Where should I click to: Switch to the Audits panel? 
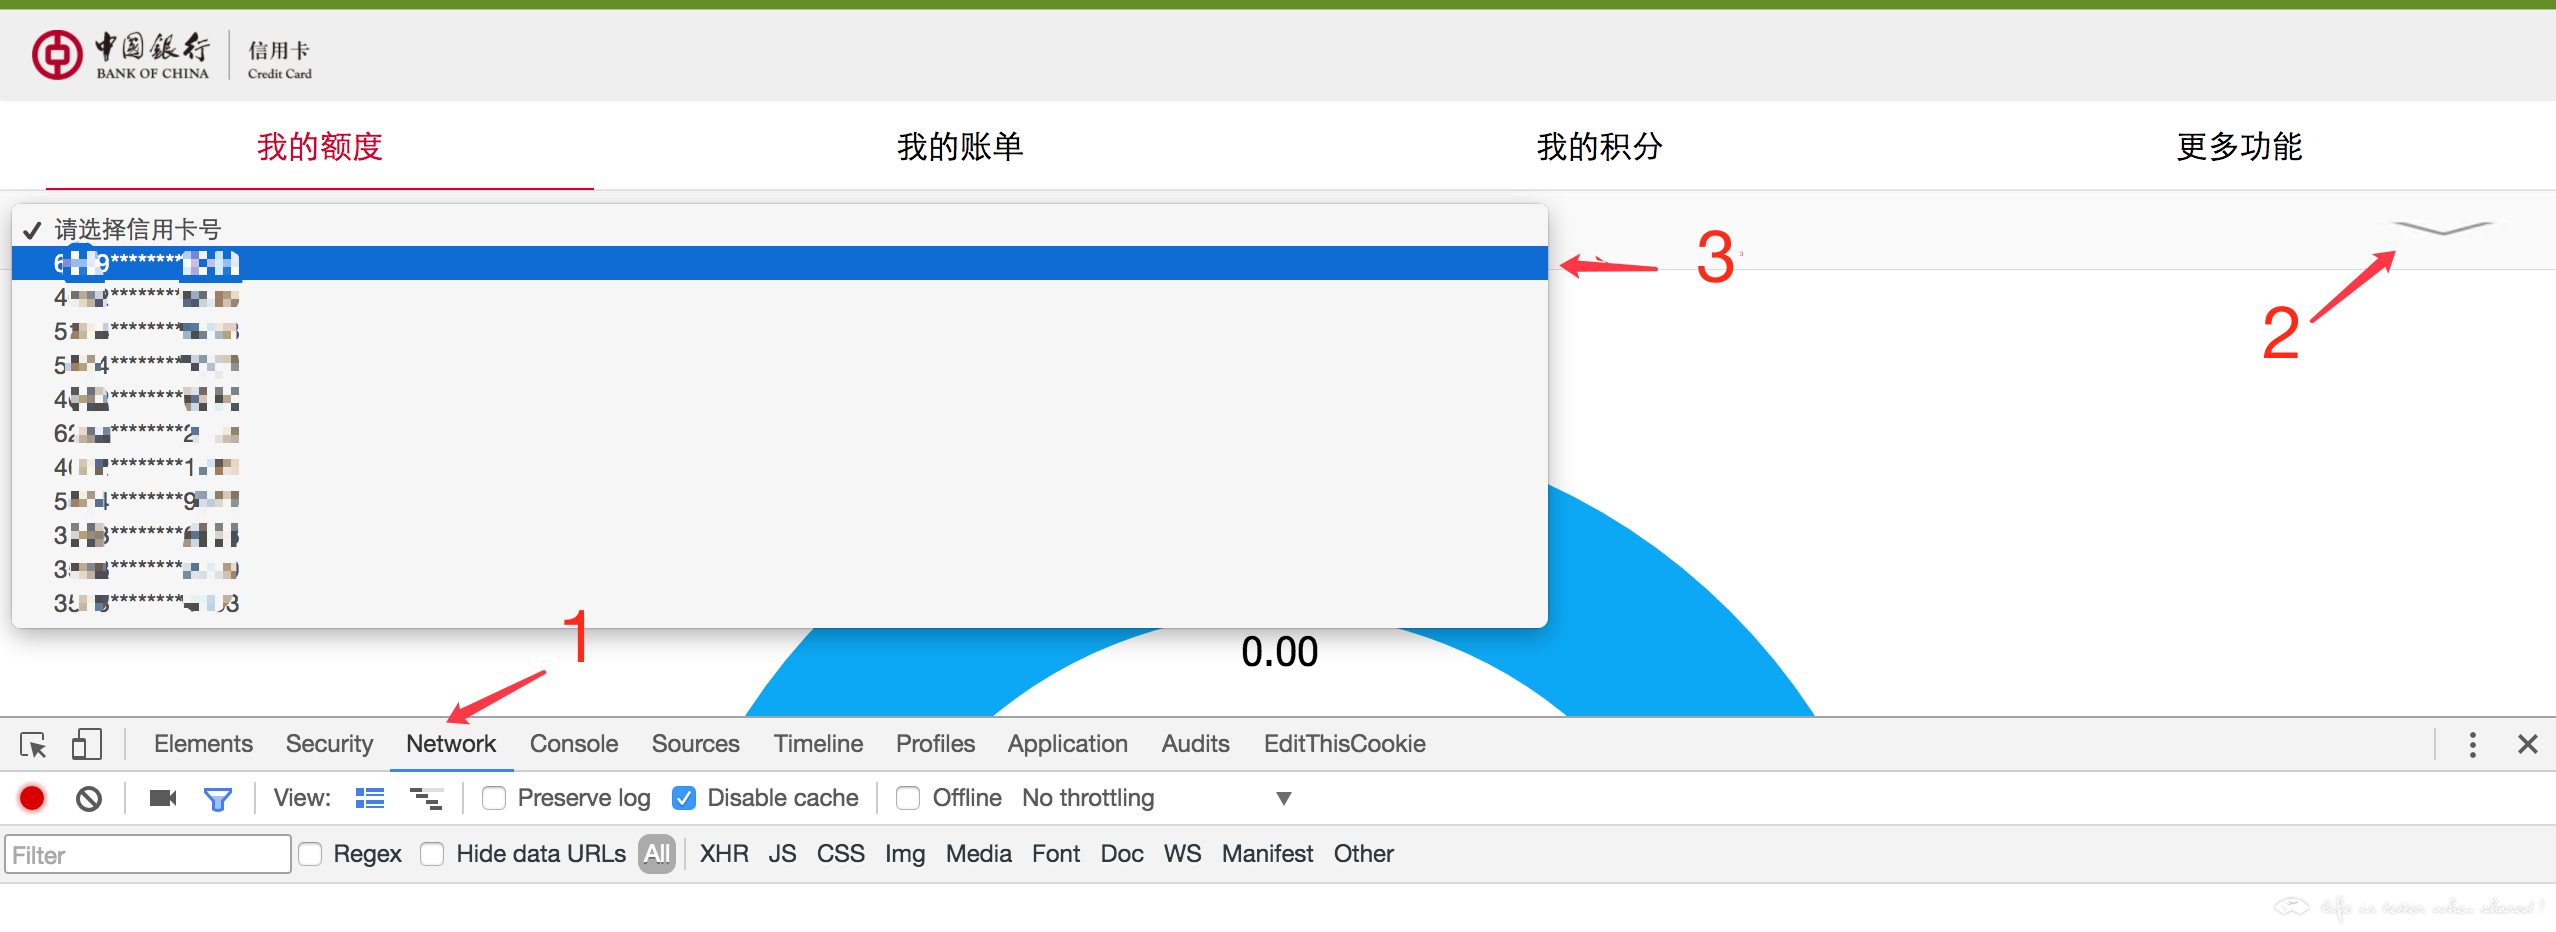click(x=1196, y=744)
